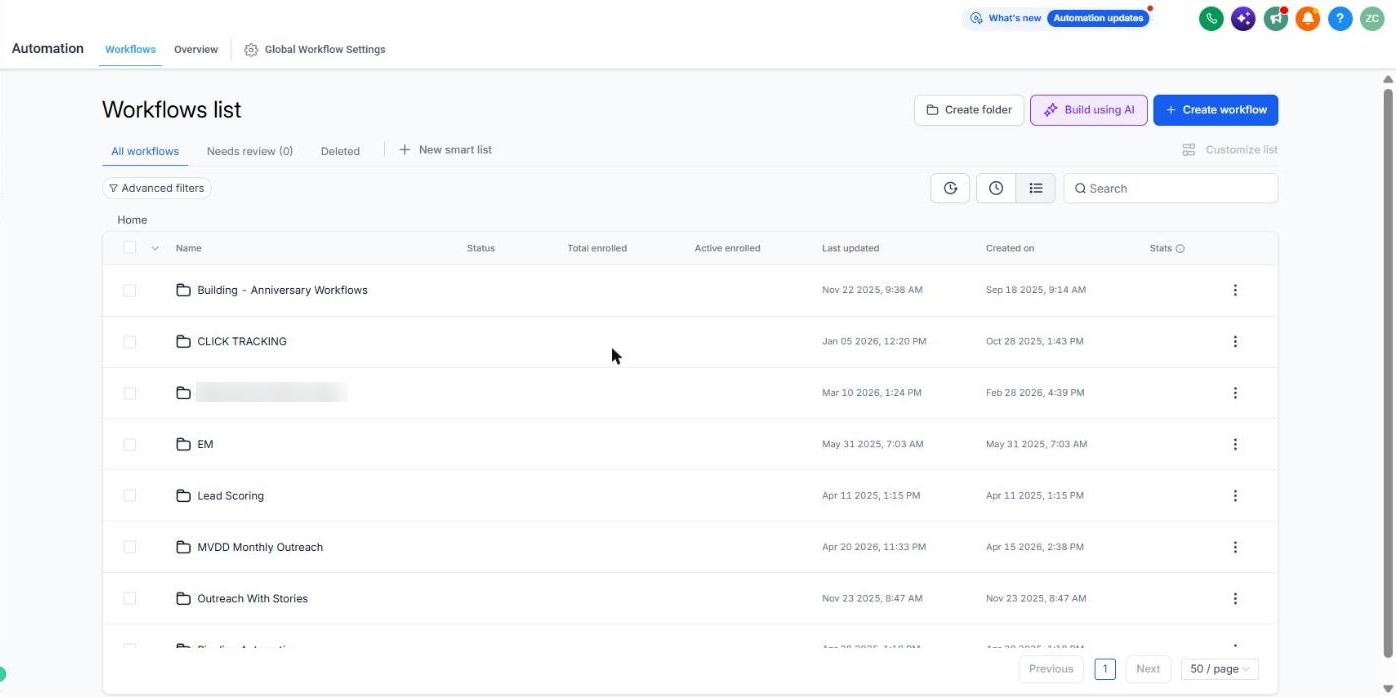The width and height of the screenshot is (1396, 697).
Task: Click the folder icon of MVDD Monthly Outreach
Action: (x=183, y=547)
